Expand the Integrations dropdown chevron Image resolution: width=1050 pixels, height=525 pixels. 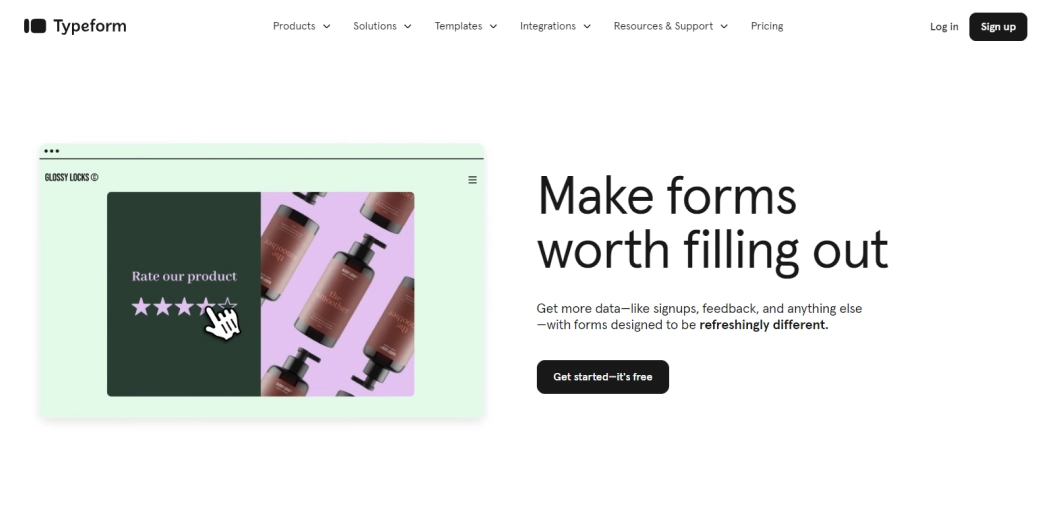[587, 26]
